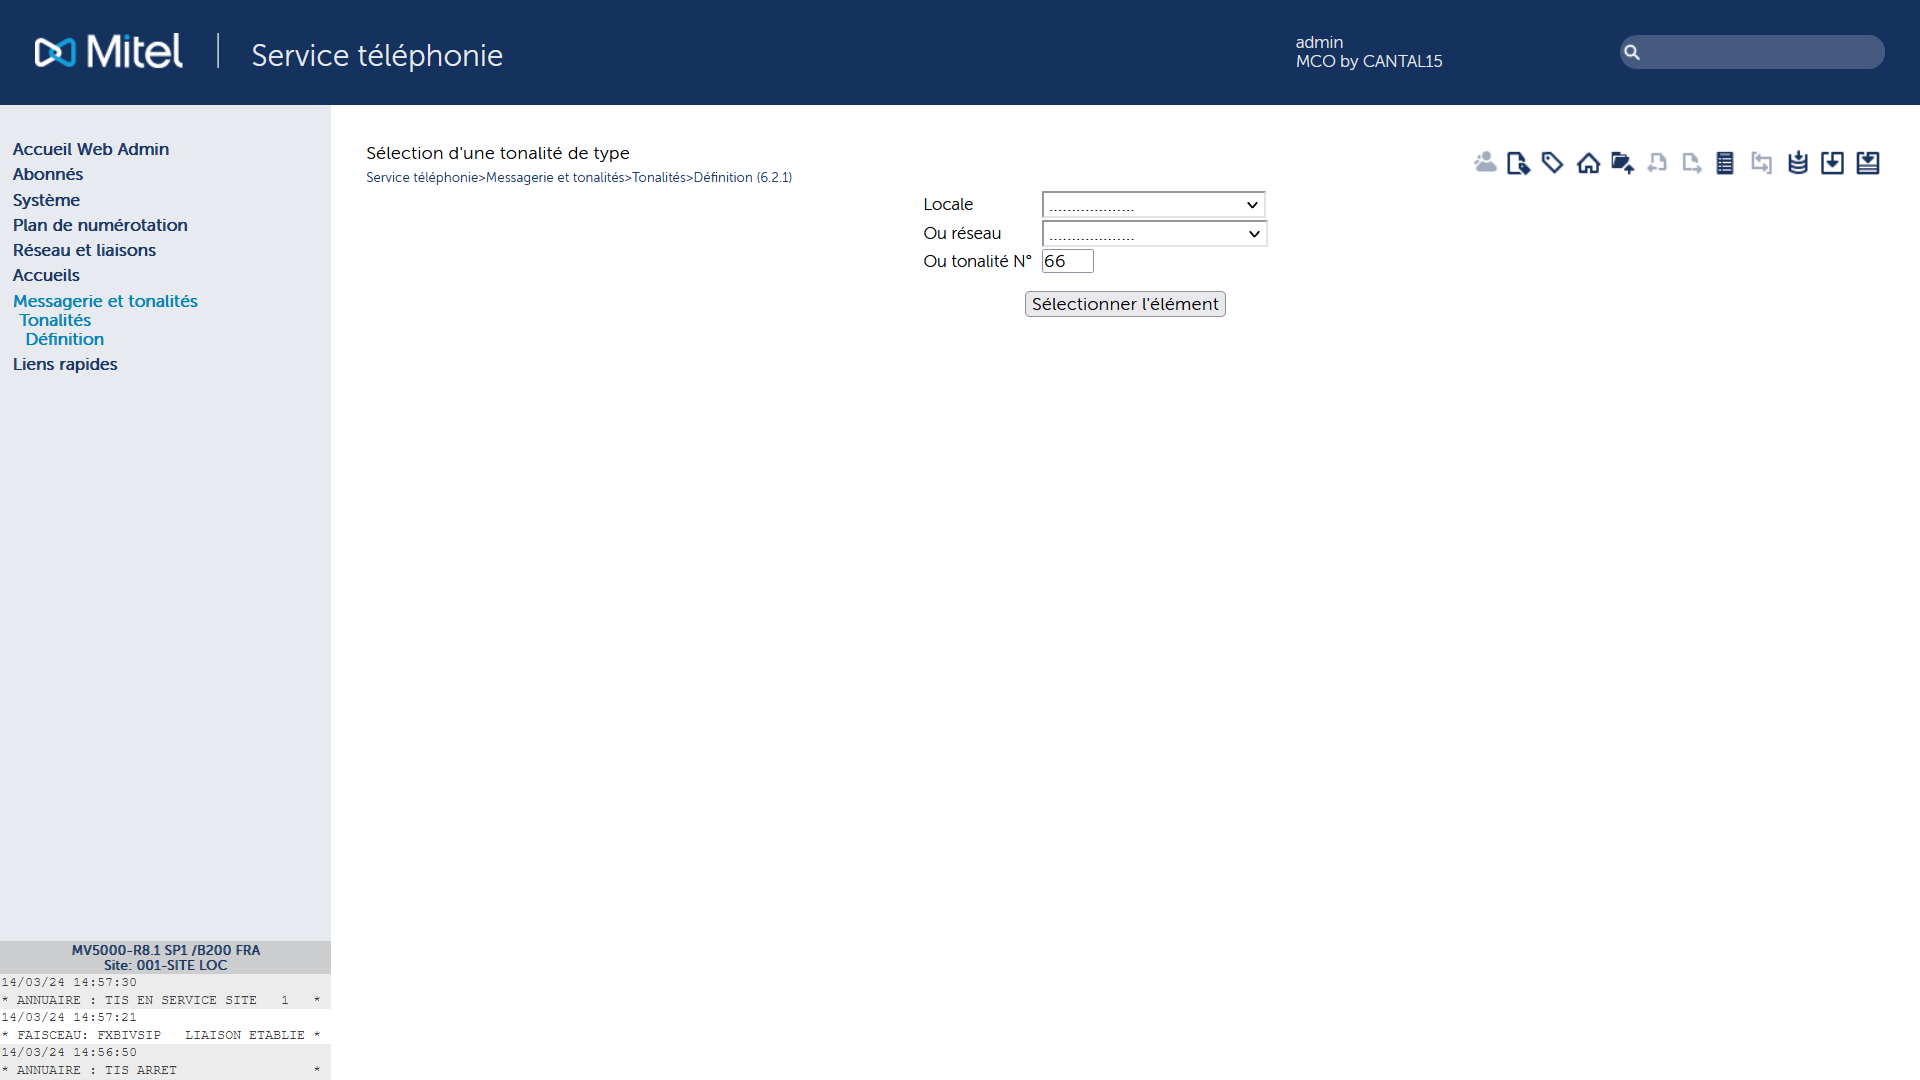
Task: Click MV5000-R8.1 SP1 /B200 FRA text
Action: tap(165, 950)
